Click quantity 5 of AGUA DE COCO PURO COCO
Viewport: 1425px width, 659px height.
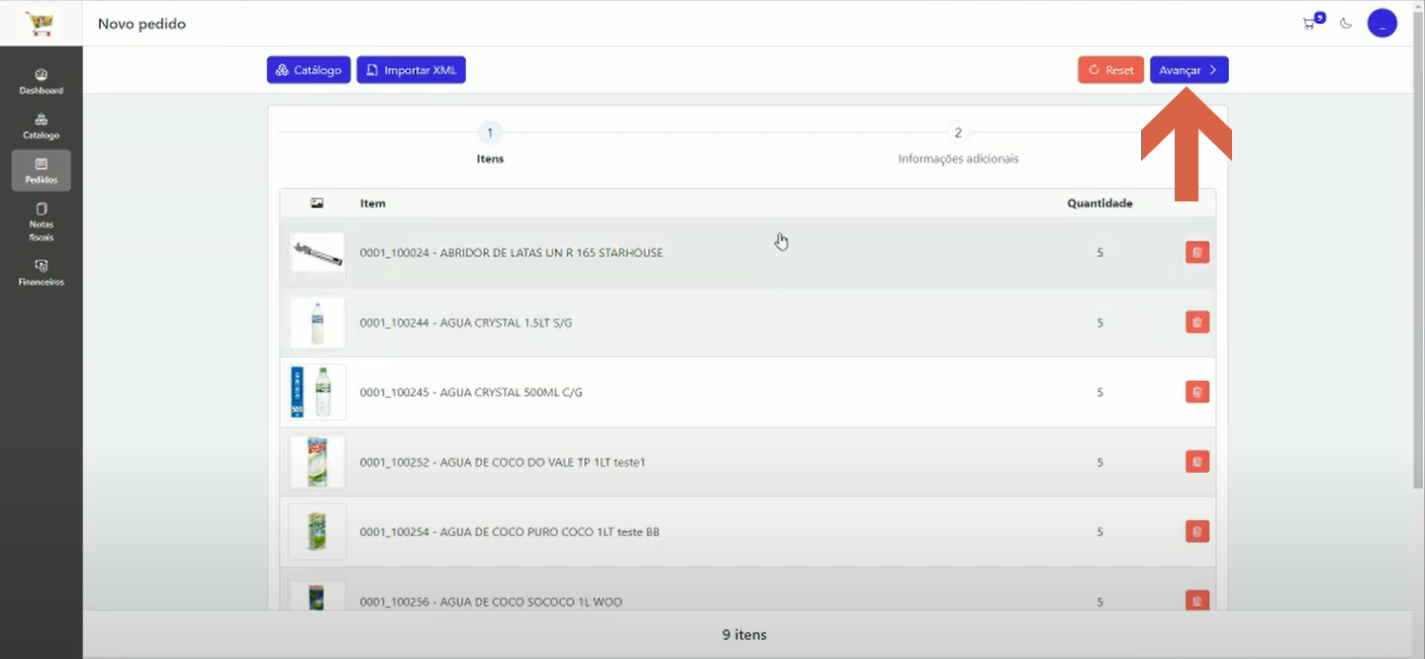(x=1100, y=532)
